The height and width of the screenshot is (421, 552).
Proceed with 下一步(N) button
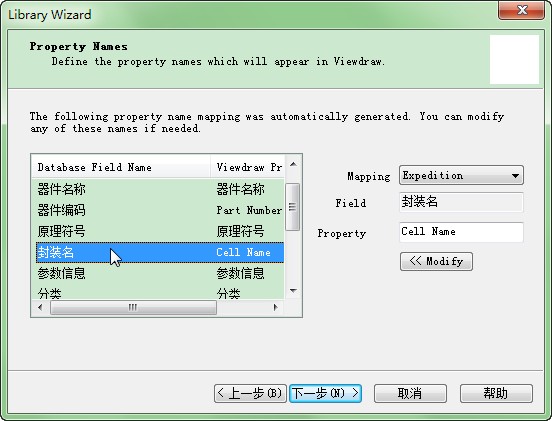325,393
